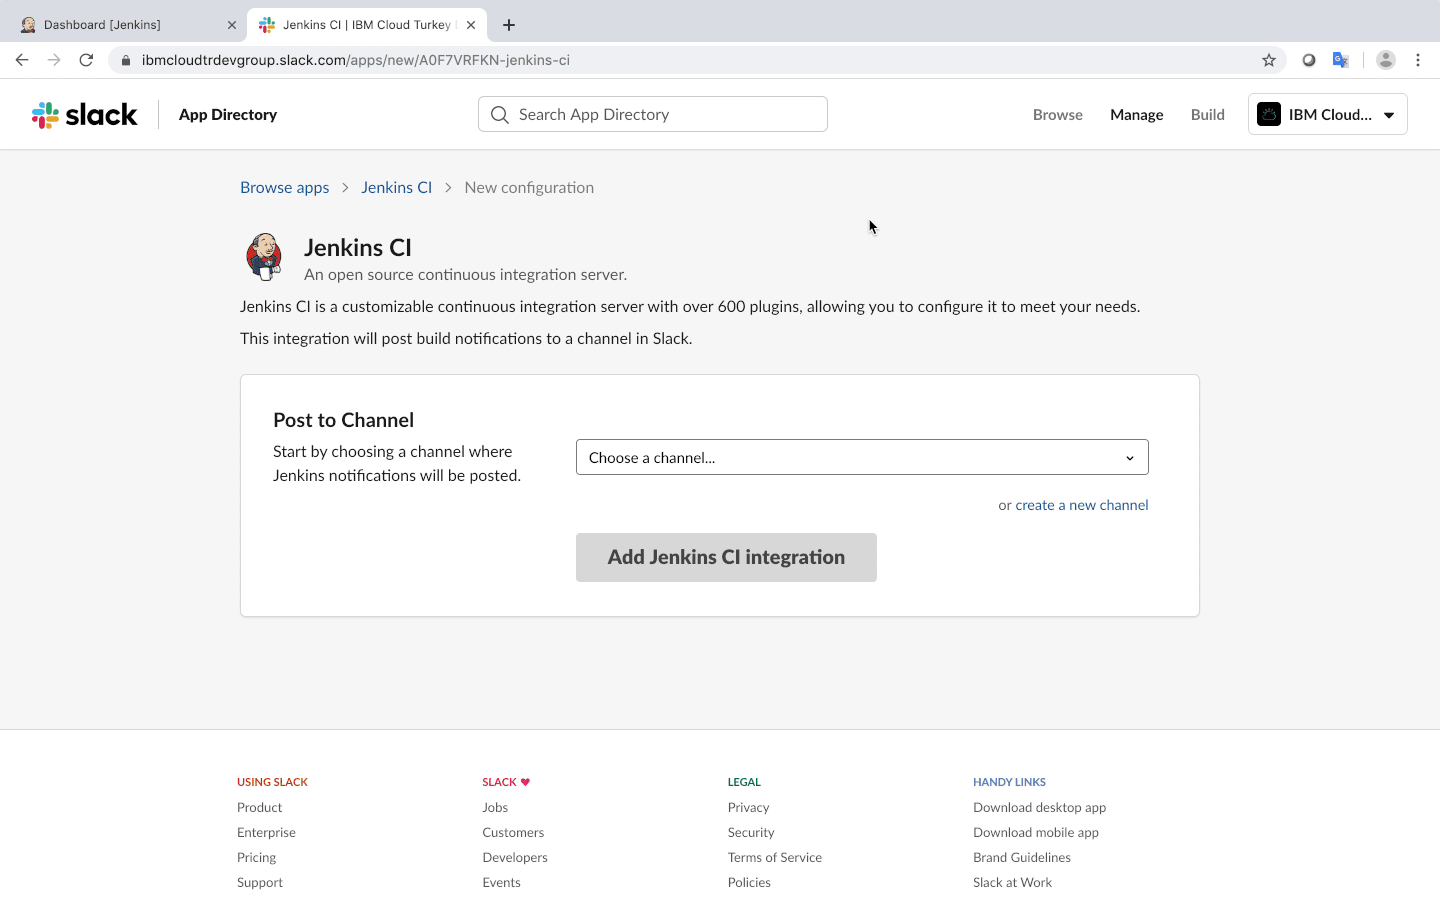
Task: Click create a new channel link
Action: click(1082, 505)
